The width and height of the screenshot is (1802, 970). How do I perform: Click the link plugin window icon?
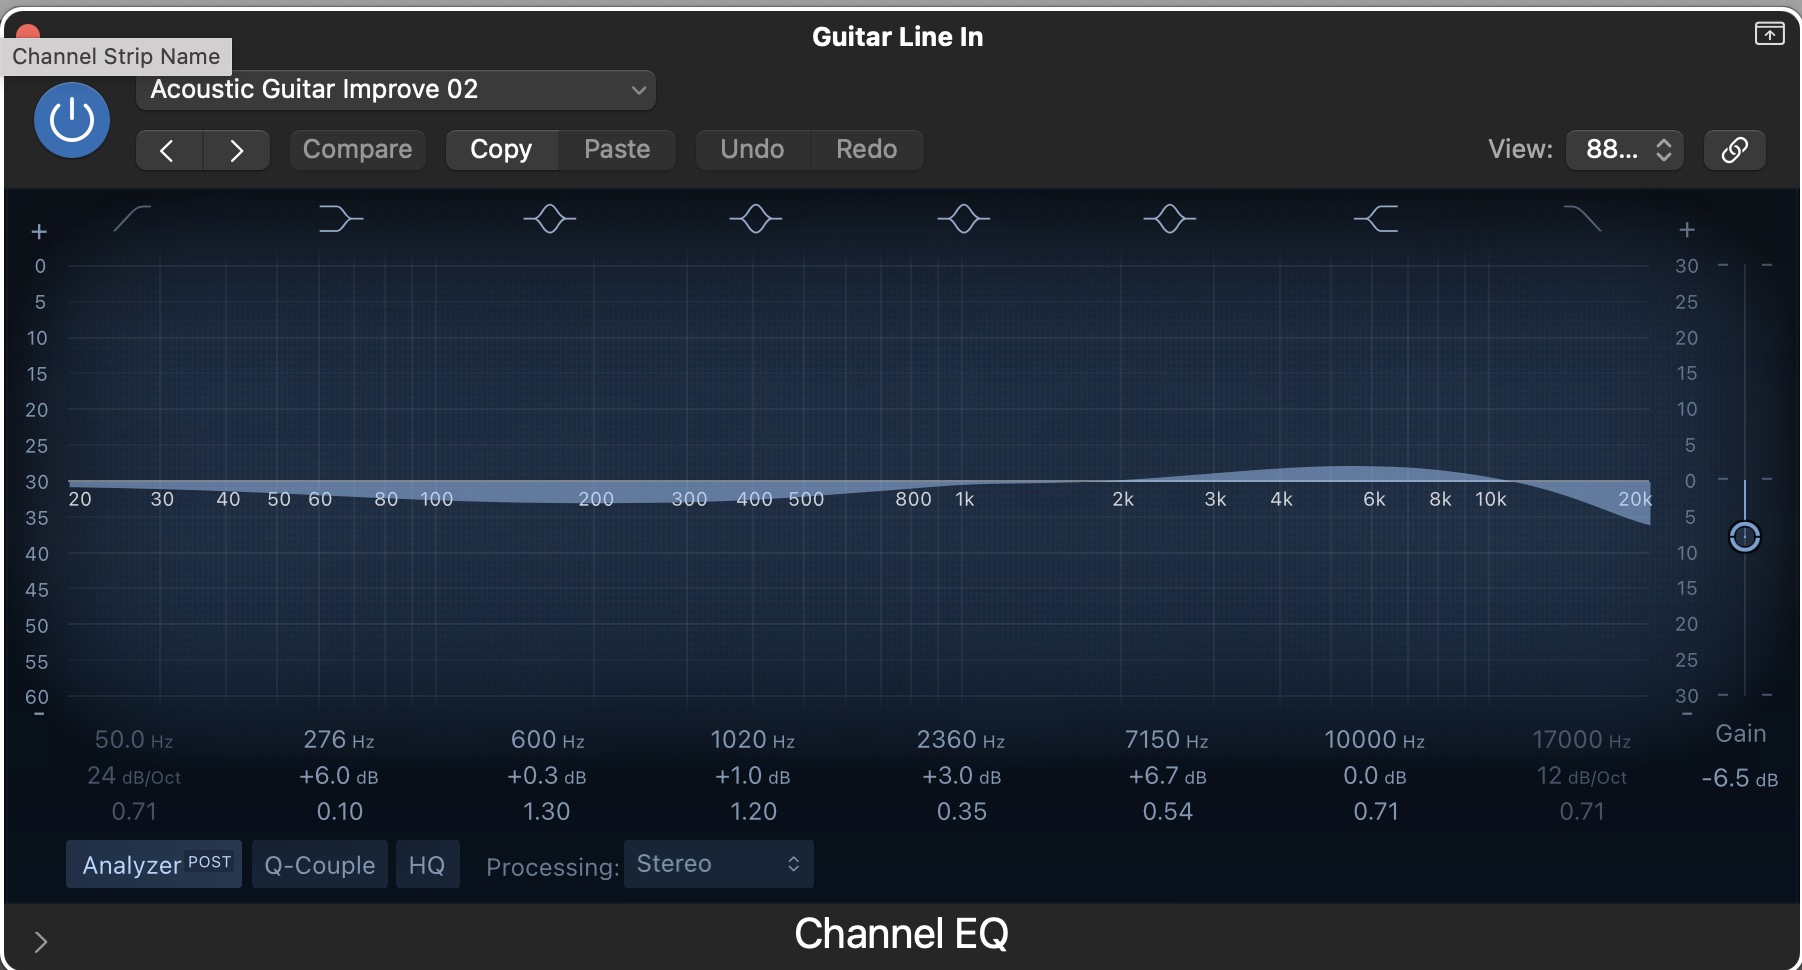pyautogui.click(x=1735, y=150)
